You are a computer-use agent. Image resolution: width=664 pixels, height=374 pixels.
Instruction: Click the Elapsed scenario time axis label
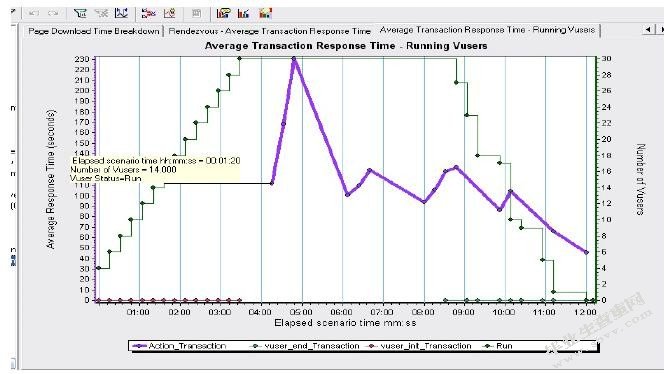pyautogui.click(x=345, y=323)
